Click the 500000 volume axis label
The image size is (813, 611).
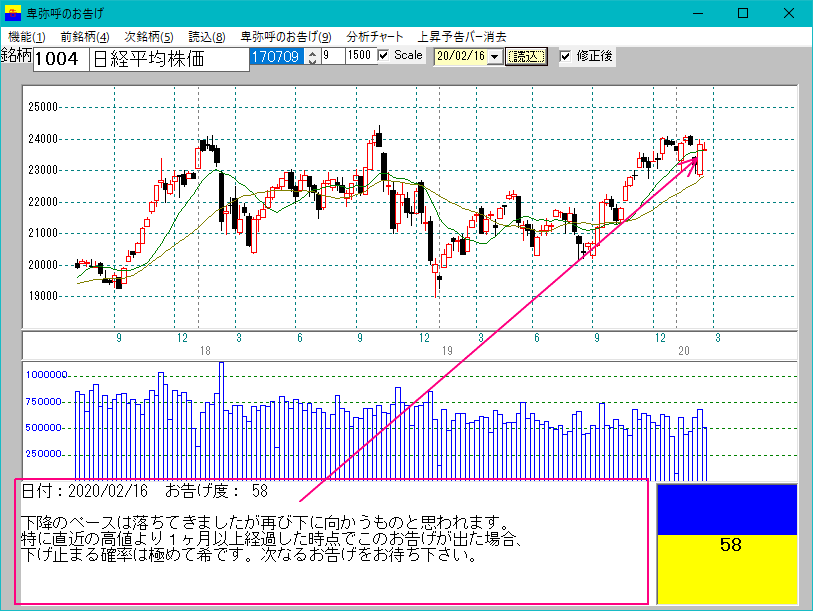[44, 428]
